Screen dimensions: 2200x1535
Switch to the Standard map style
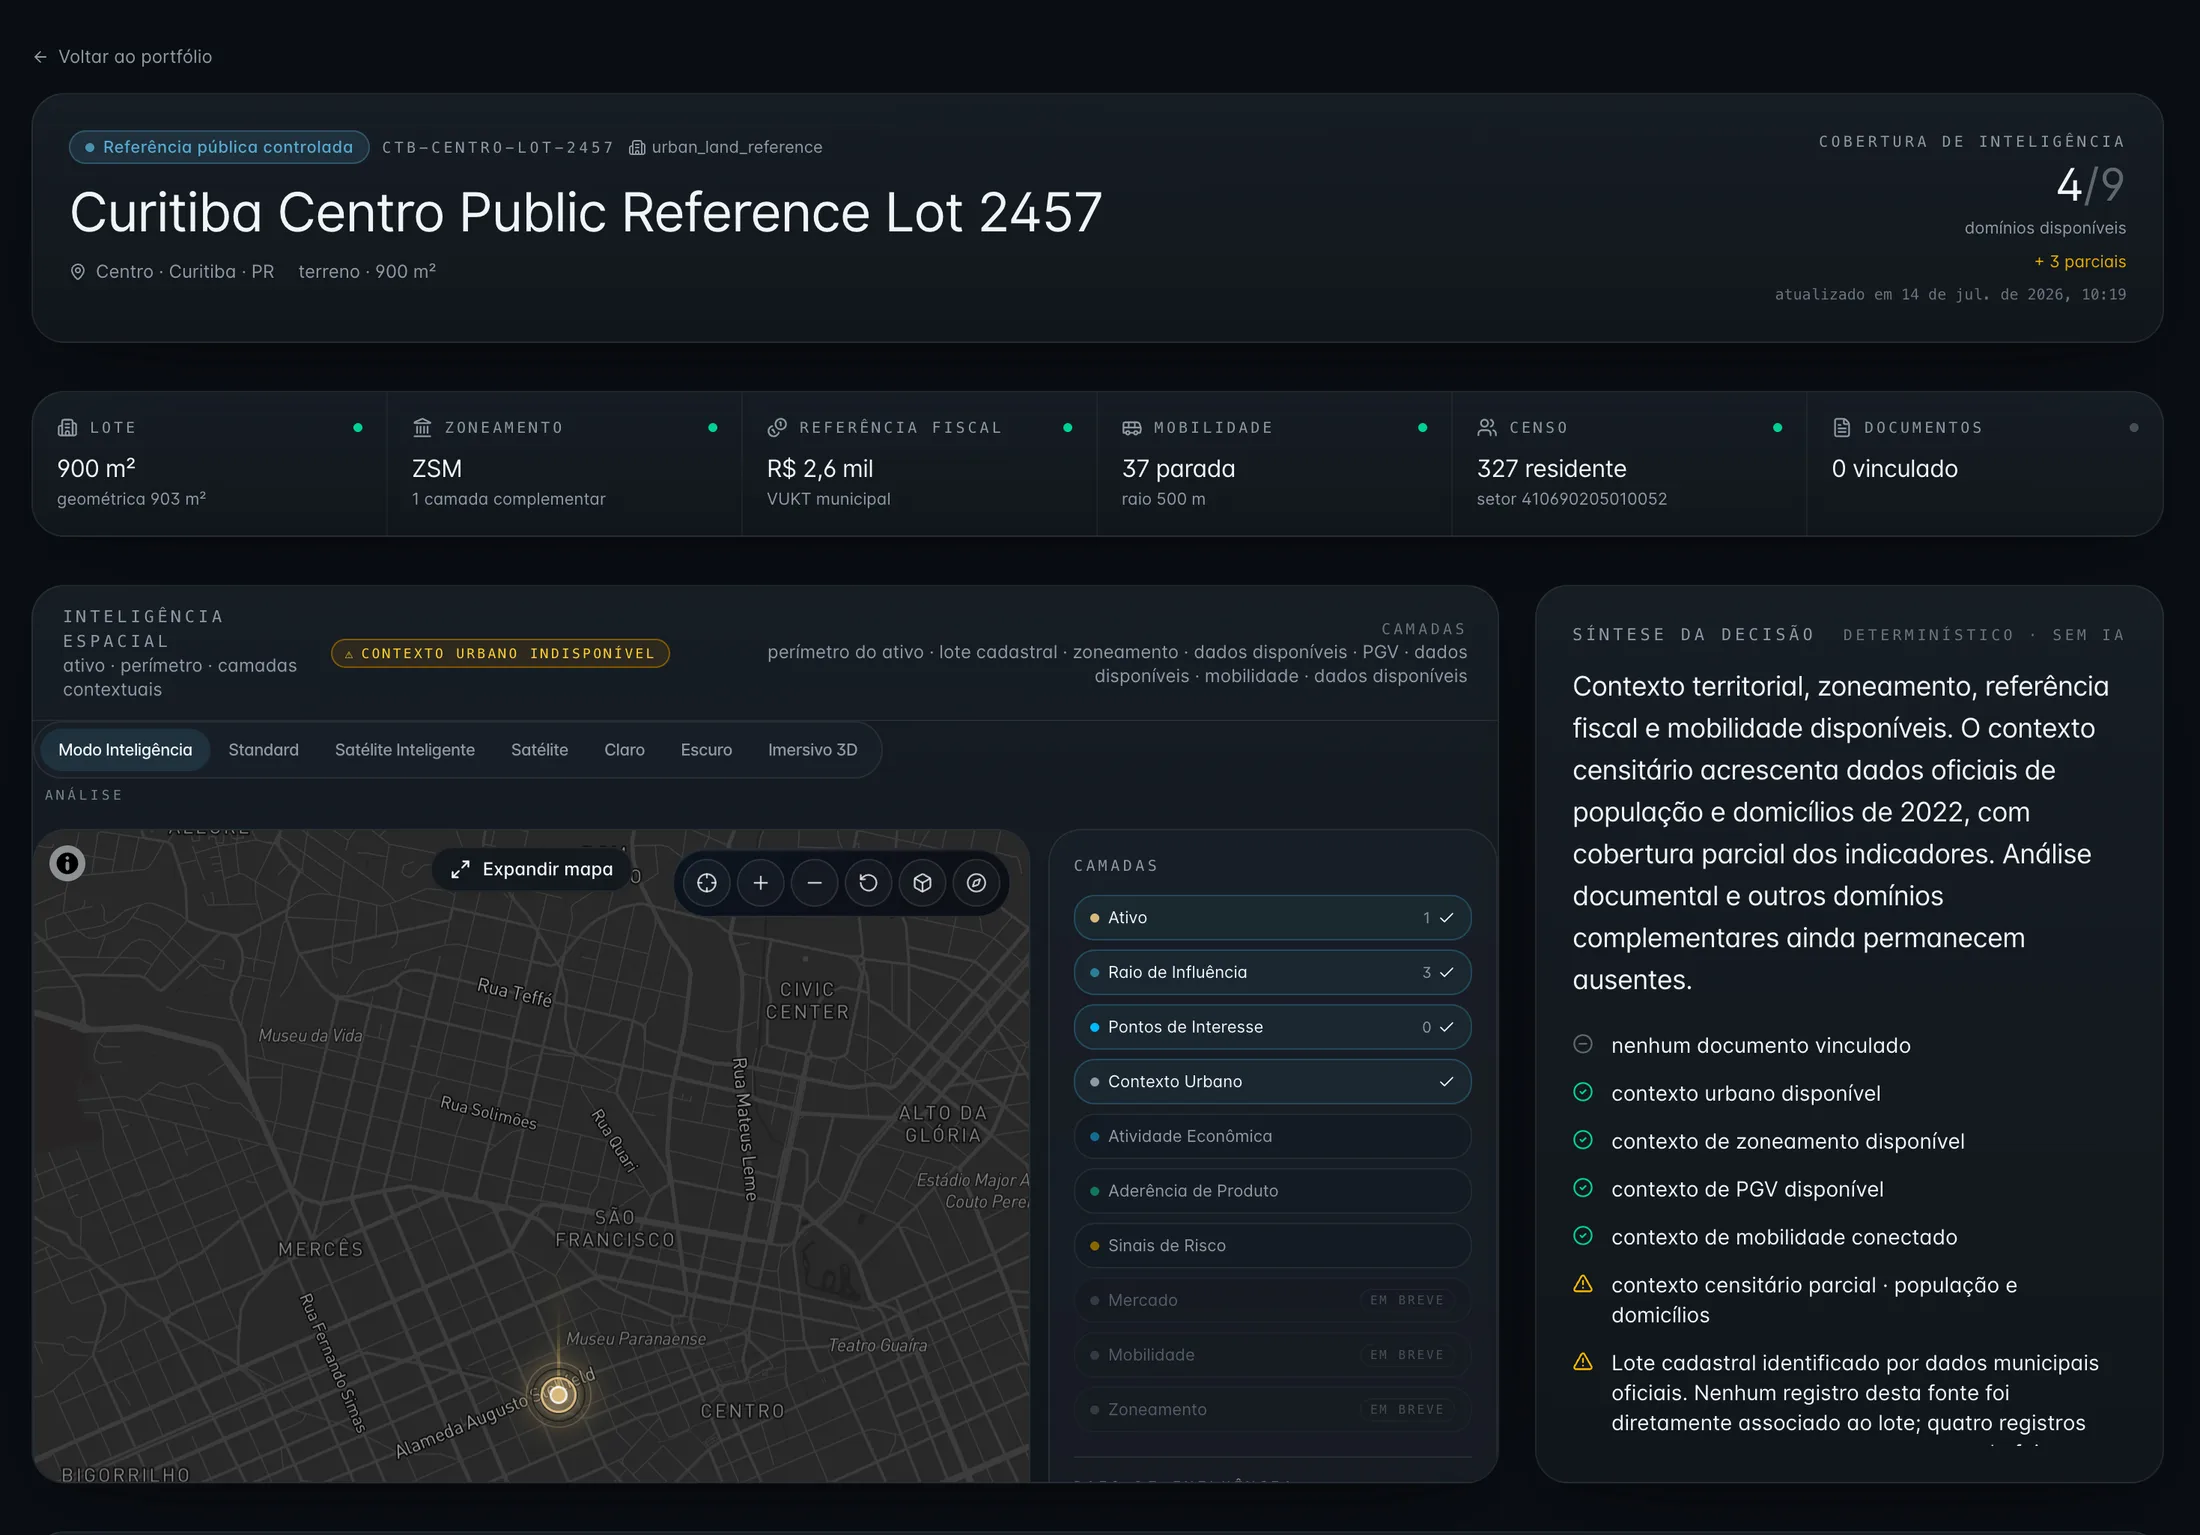264,750
